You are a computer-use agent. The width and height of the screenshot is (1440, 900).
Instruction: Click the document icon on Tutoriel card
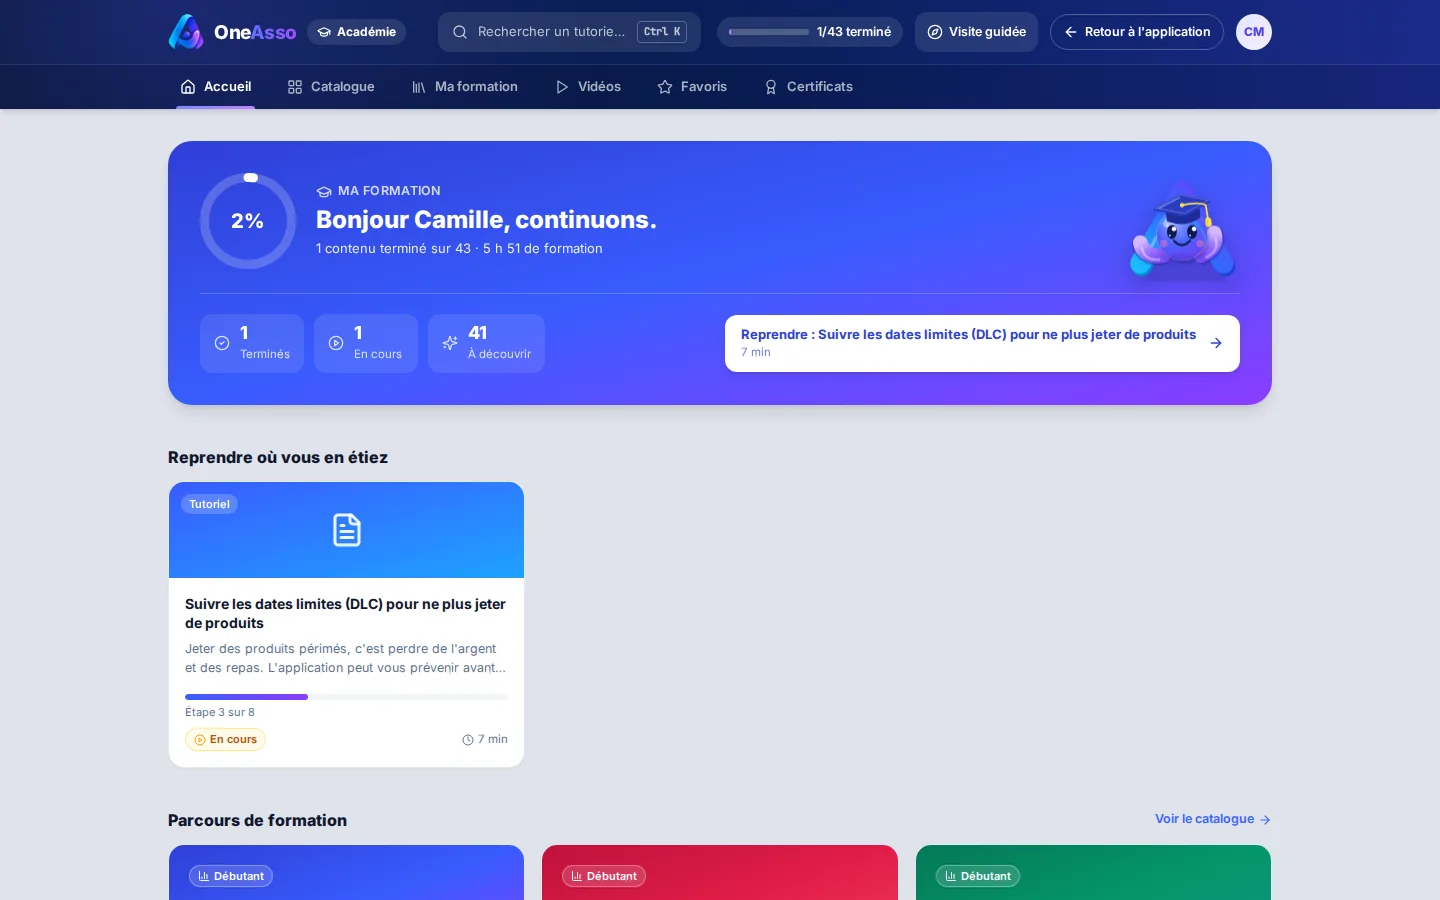[x=346, y=530]
